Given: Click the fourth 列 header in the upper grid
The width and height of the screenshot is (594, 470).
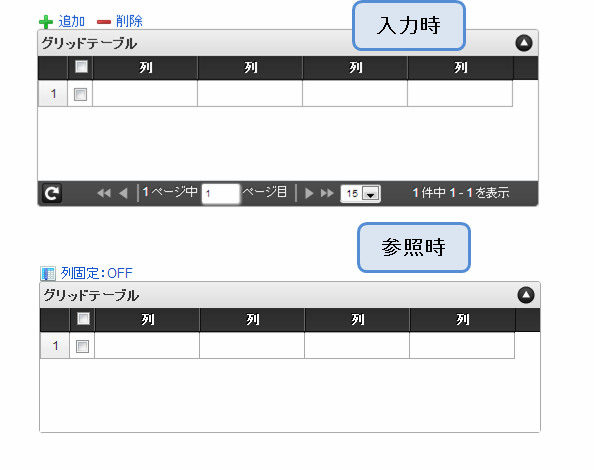Looking at the screenshot, I should coord(460,68).
